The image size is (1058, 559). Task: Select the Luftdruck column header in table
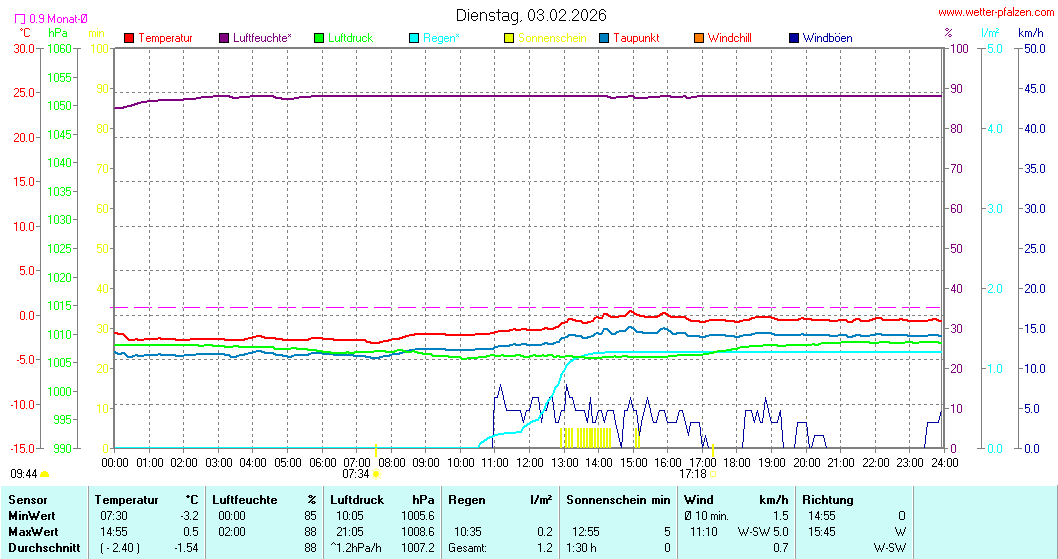pyautogui.click(x=357, y=499)
